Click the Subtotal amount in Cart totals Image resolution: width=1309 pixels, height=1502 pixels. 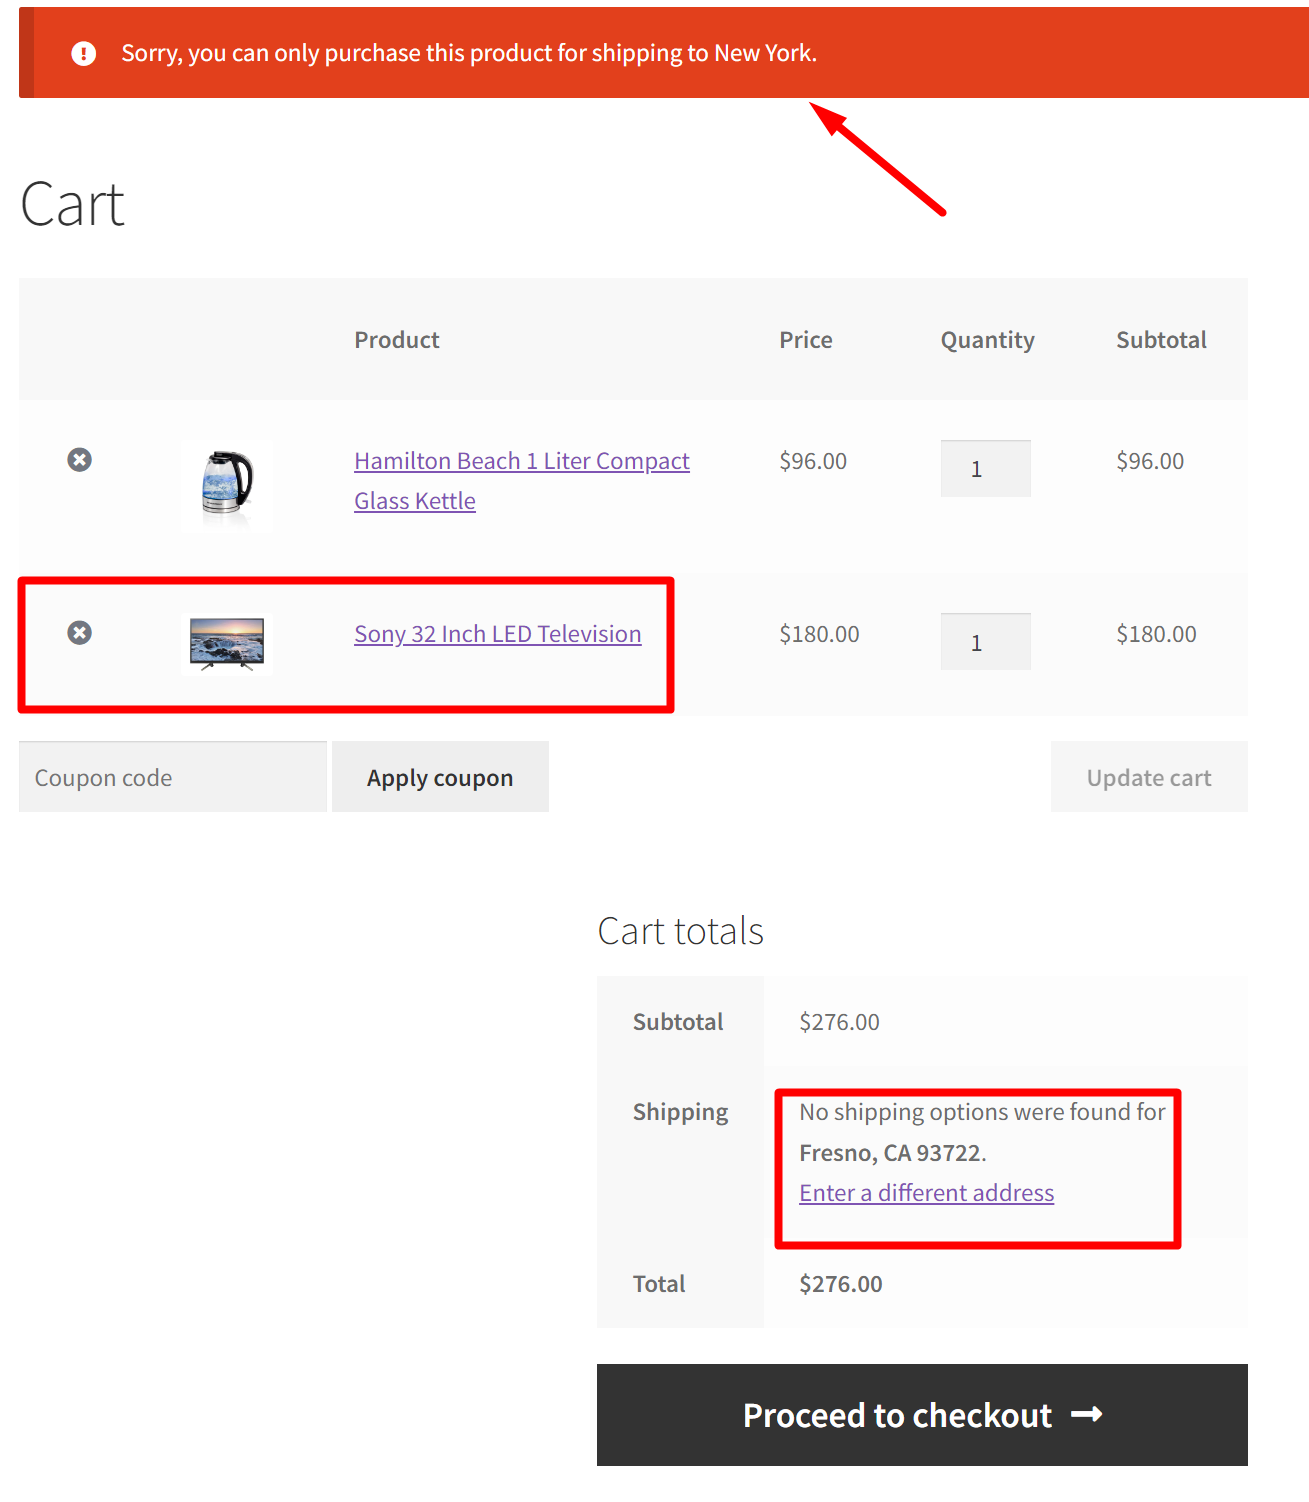tap(839, 1021)
